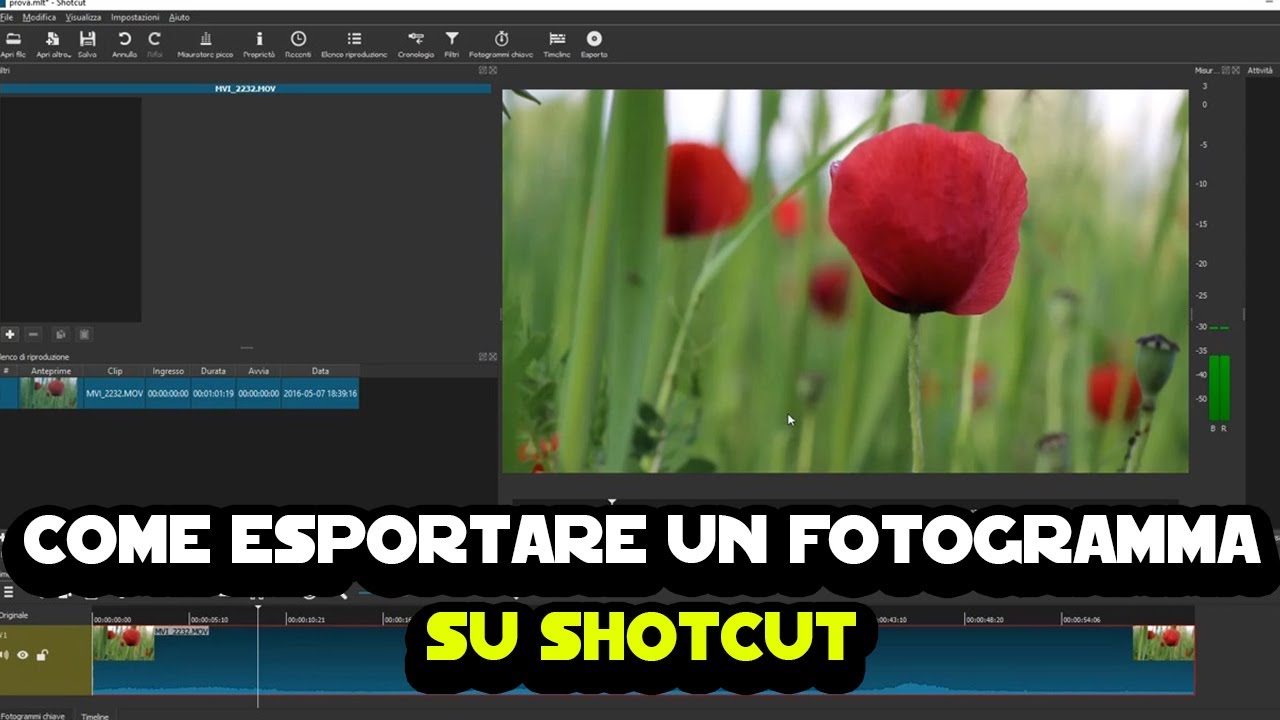Save the project with Salva
Screen dimensions: 1280x720
(87, 44)
